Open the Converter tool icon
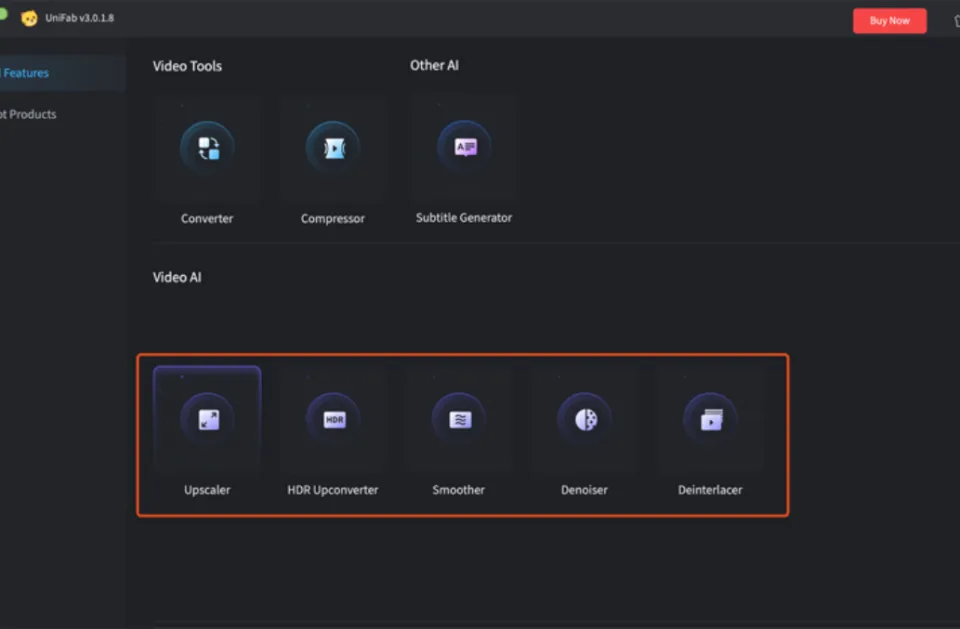The image size is (960, 629). pos(207,148)
